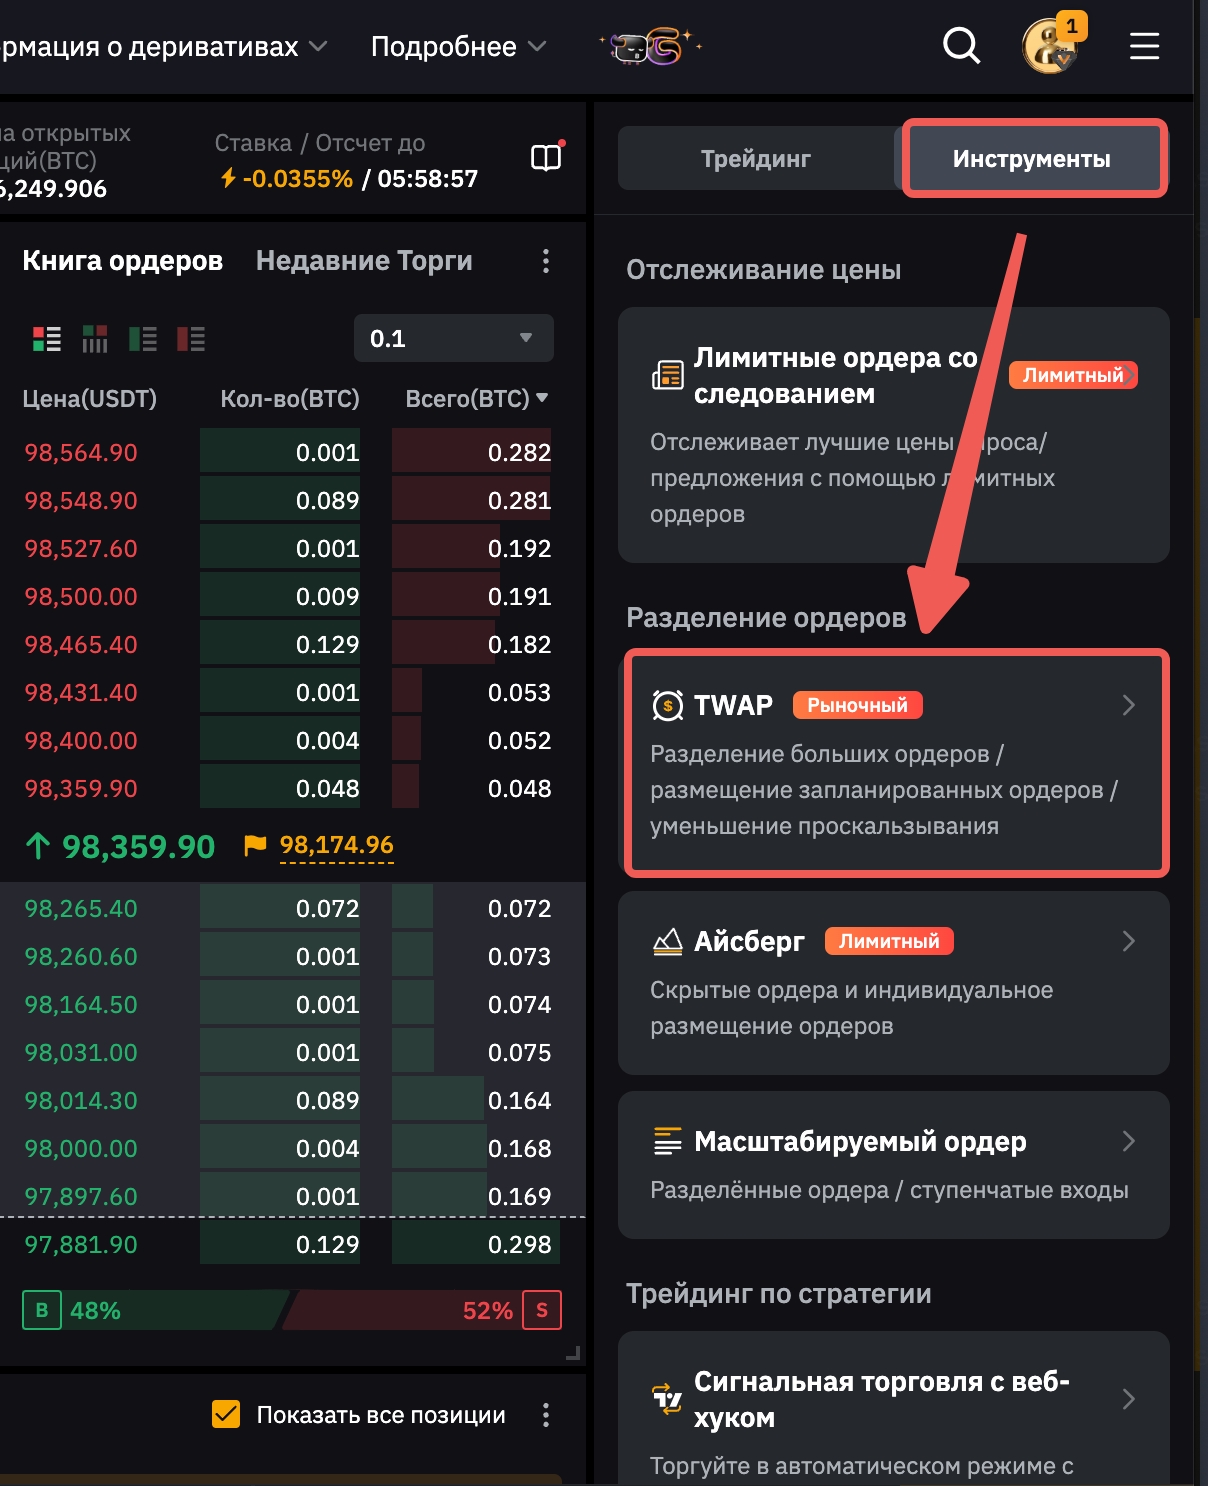
Task: Open the TWAP order tool
Action: pos(895,763)
